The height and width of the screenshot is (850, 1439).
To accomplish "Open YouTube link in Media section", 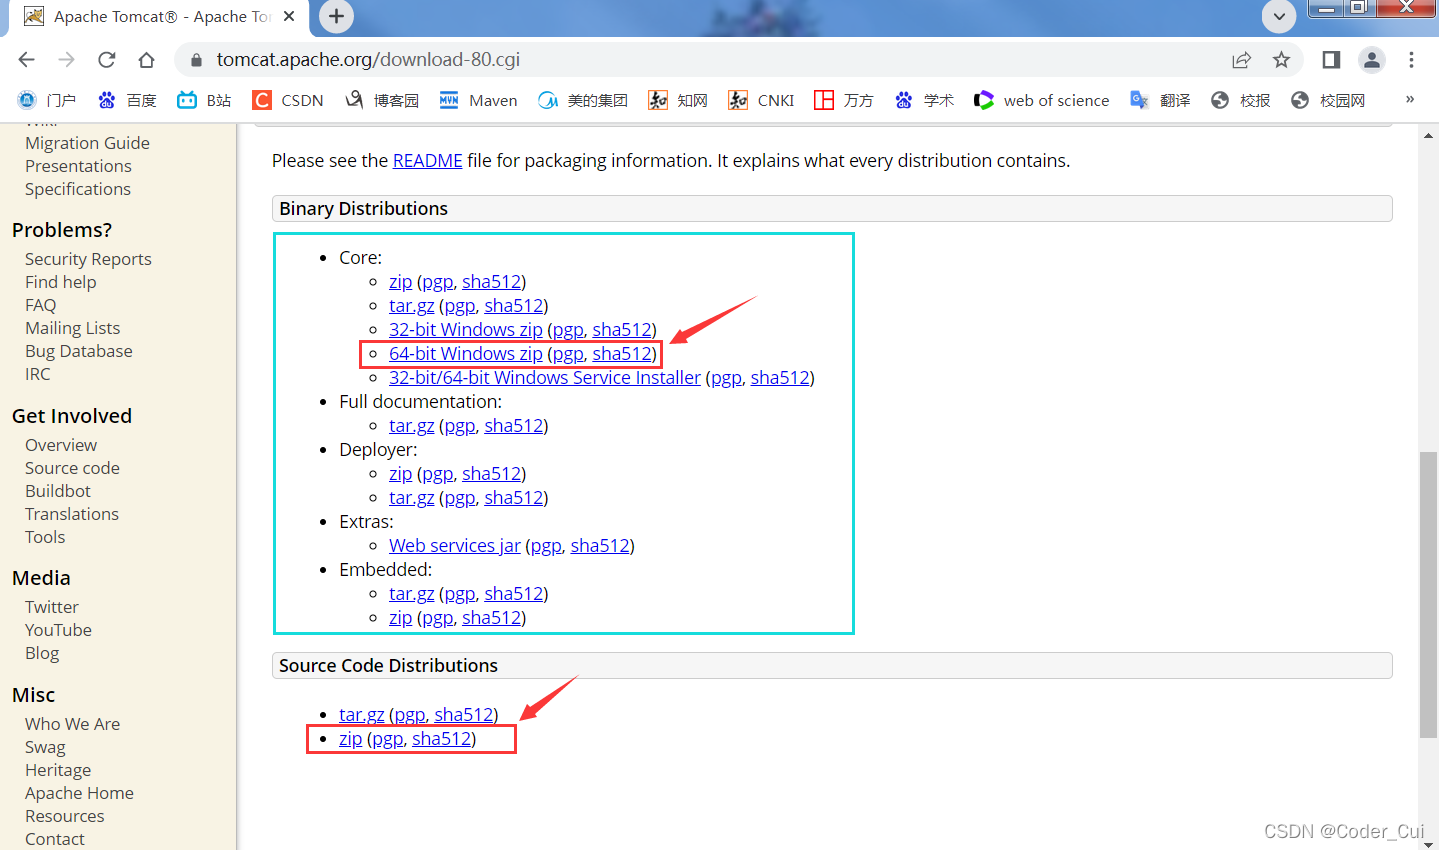I will pos(58,630).
